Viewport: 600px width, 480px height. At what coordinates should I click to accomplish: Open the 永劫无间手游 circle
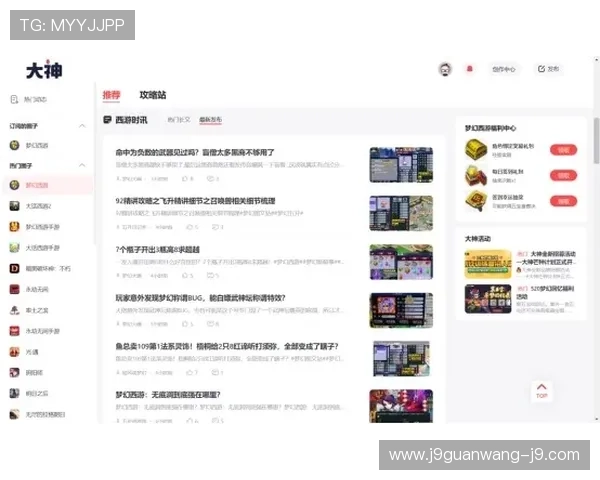[34, 331]
